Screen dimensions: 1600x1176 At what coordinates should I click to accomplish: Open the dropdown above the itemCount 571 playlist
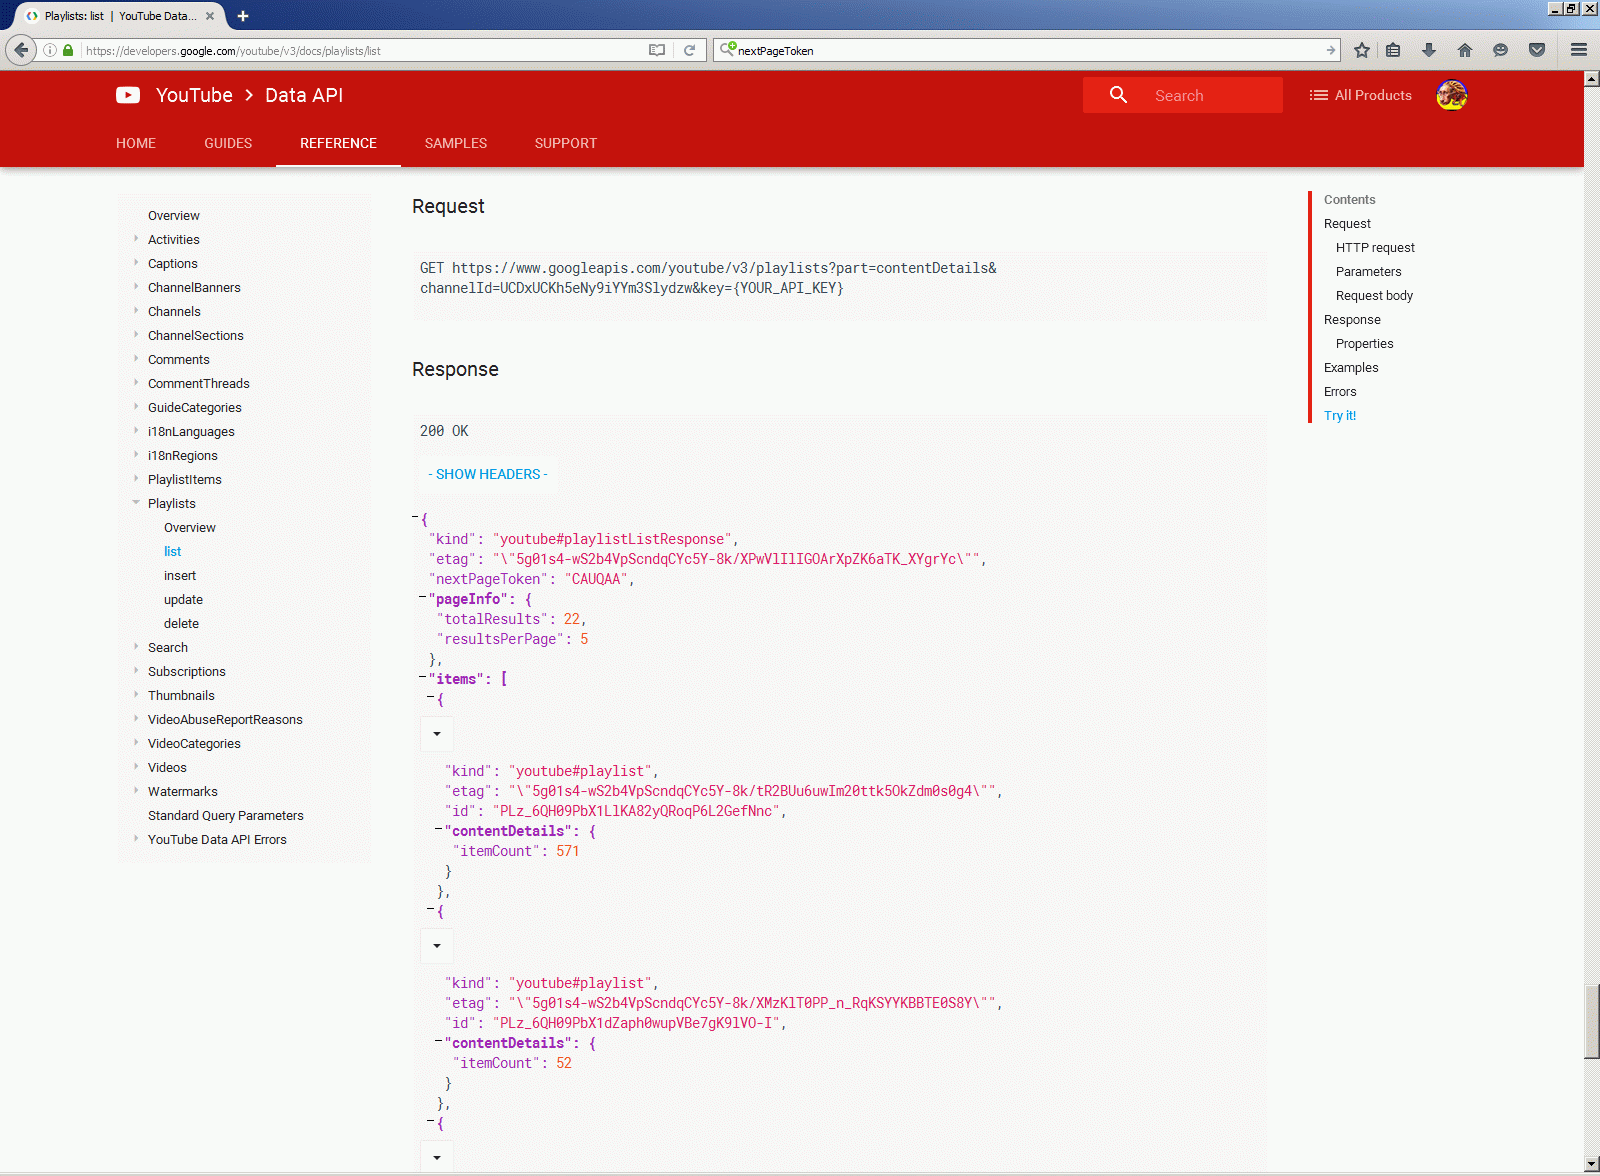[437, 734]
